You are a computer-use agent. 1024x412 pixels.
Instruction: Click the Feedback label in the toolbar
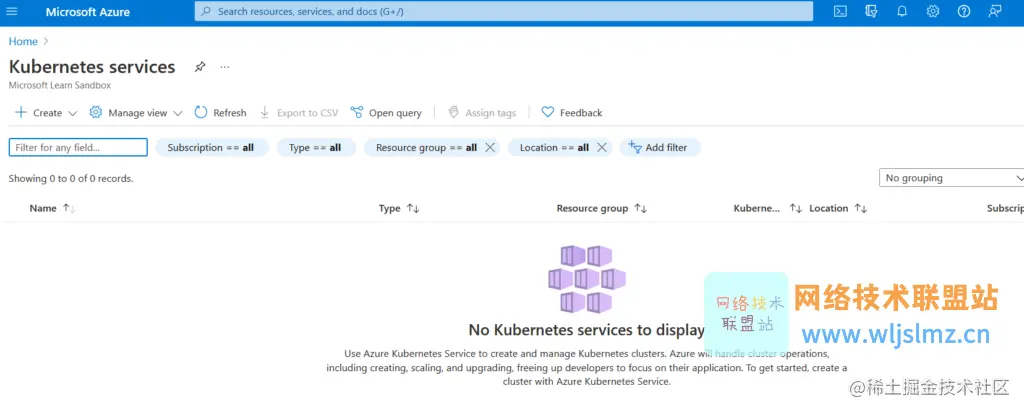coord(581,113)
